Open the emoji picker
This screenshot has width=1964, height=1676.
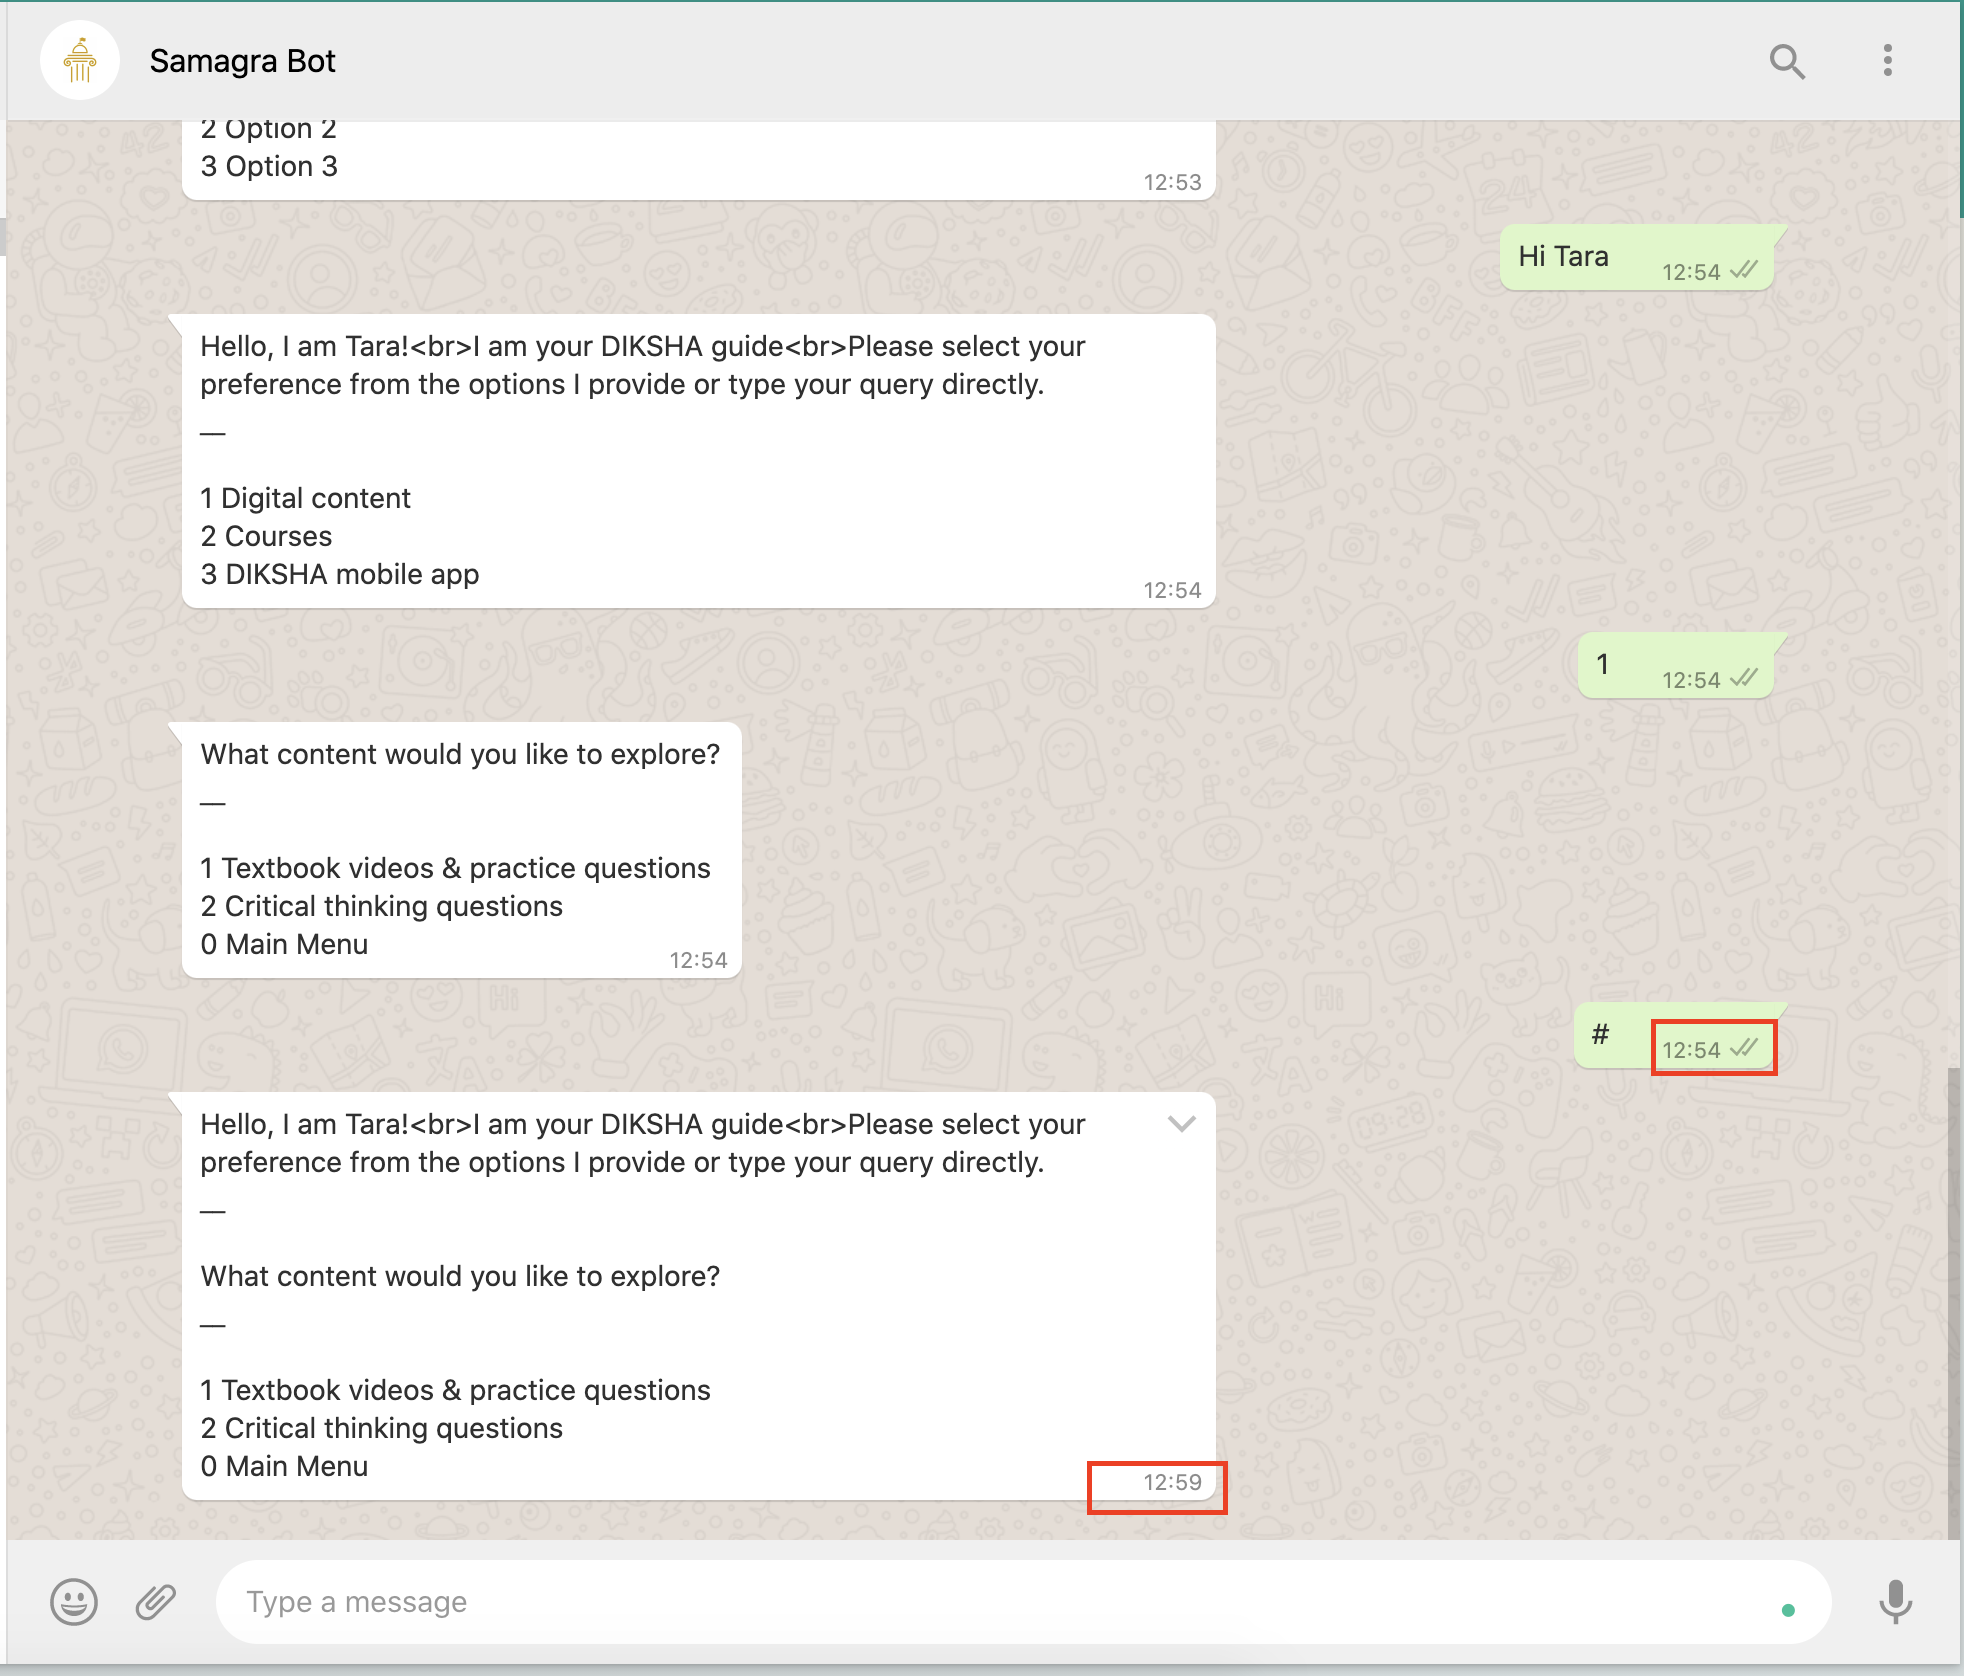73,1601
